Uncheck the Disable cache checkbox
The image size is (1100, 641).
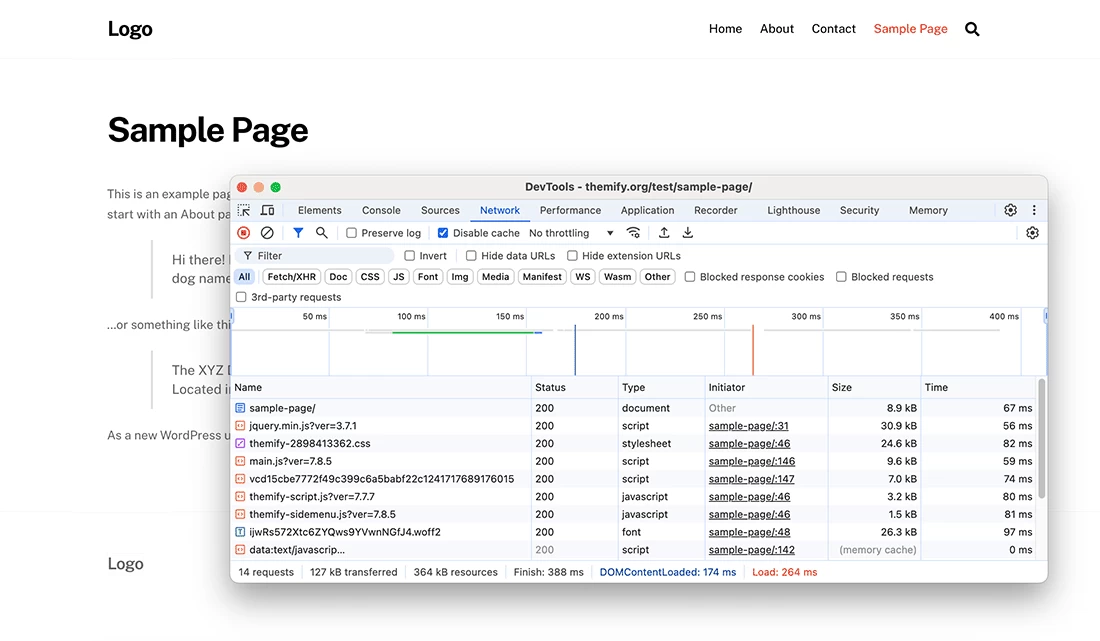[x=443, y=233]
